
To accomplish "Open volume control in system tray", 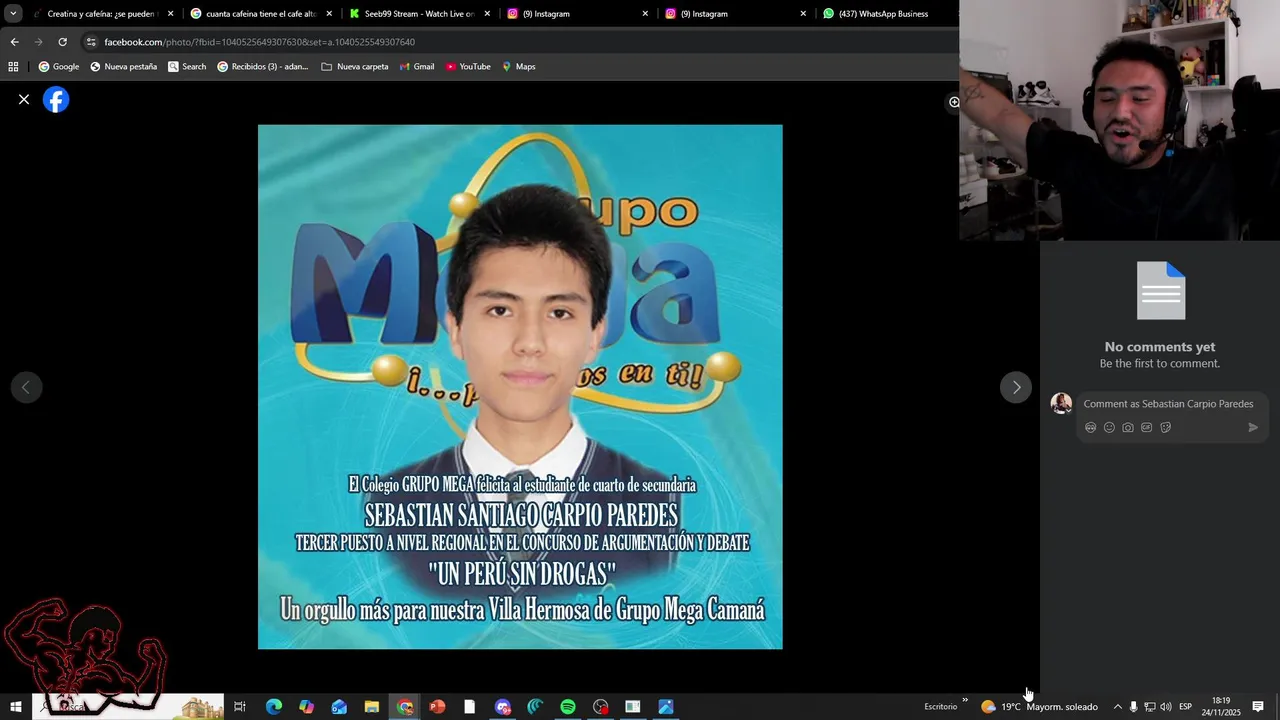I will tap(1166, 707).
